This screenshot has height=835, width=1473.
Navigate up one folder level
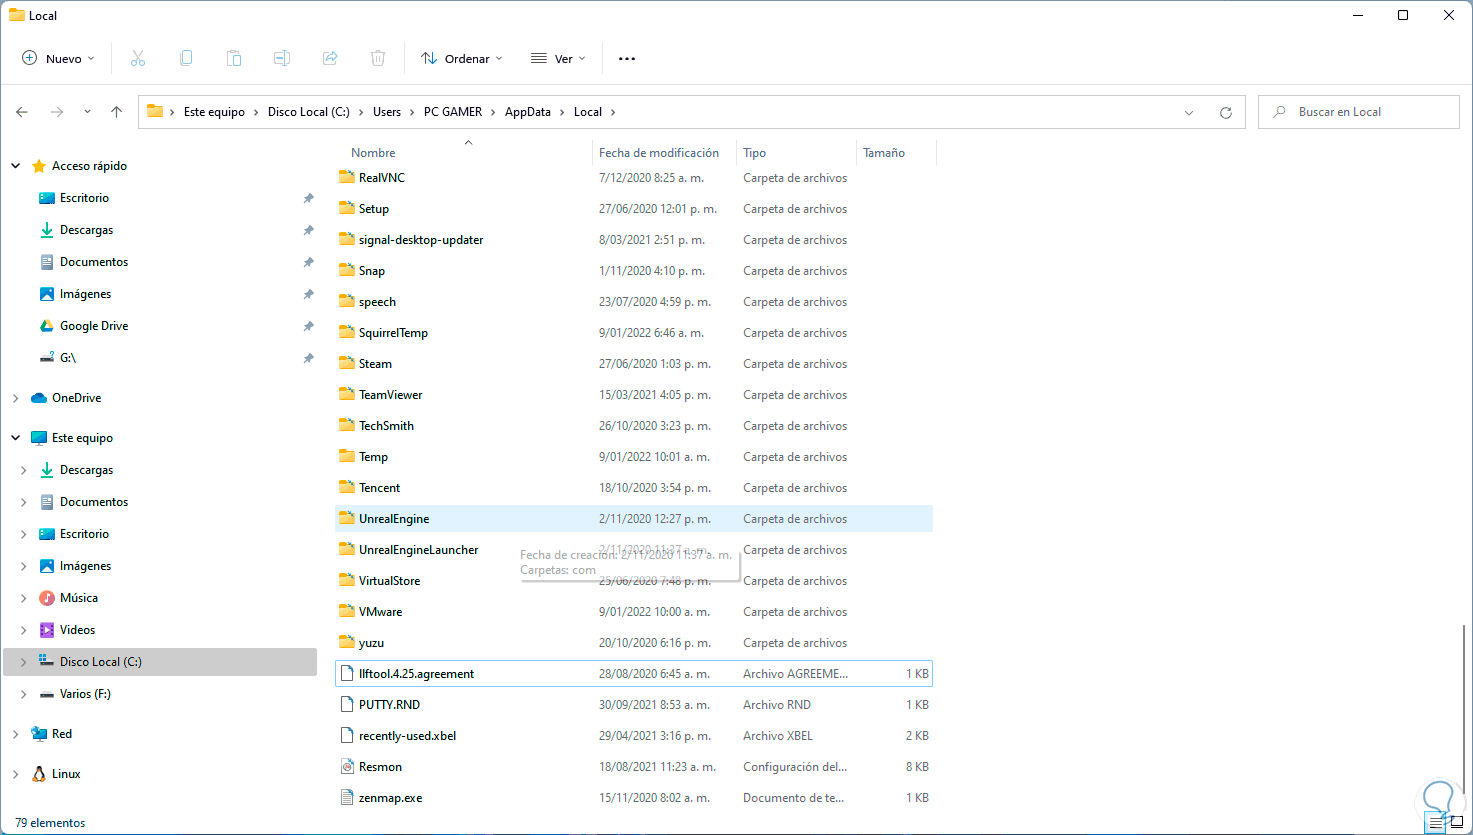tap(116, 112)
